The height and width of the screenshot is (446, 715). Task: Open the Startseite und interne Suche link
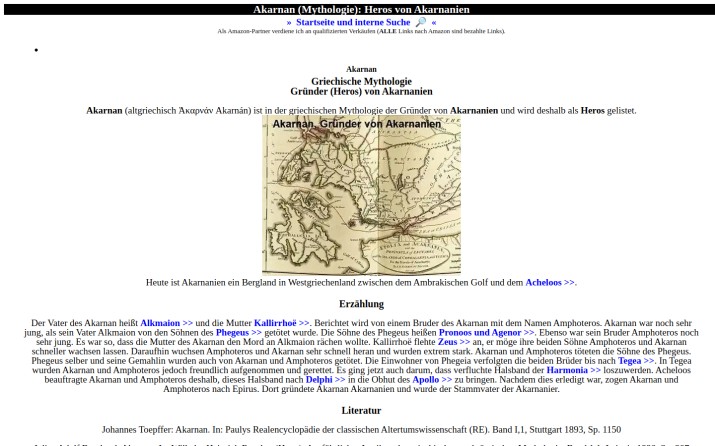click(353, 22)
